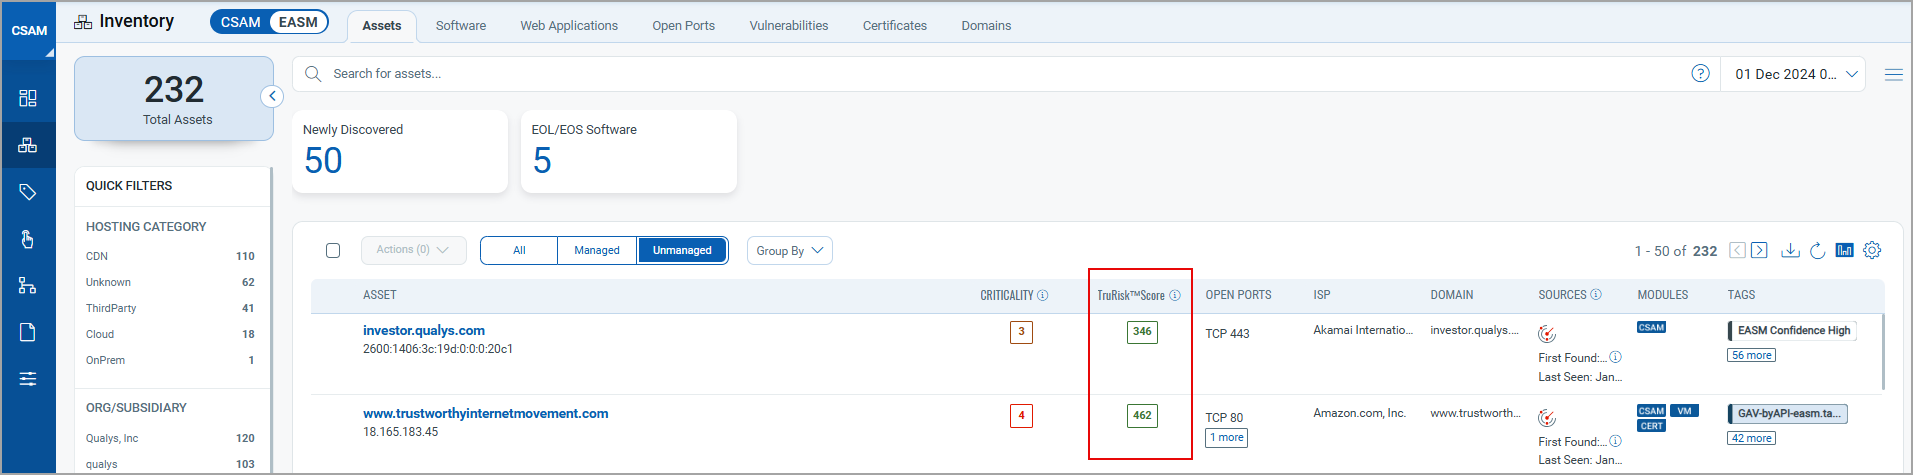Click EASM source icon for trustworthyinternetmovement row
This screenshot has width=1913, height=475.
point(1547,418)
